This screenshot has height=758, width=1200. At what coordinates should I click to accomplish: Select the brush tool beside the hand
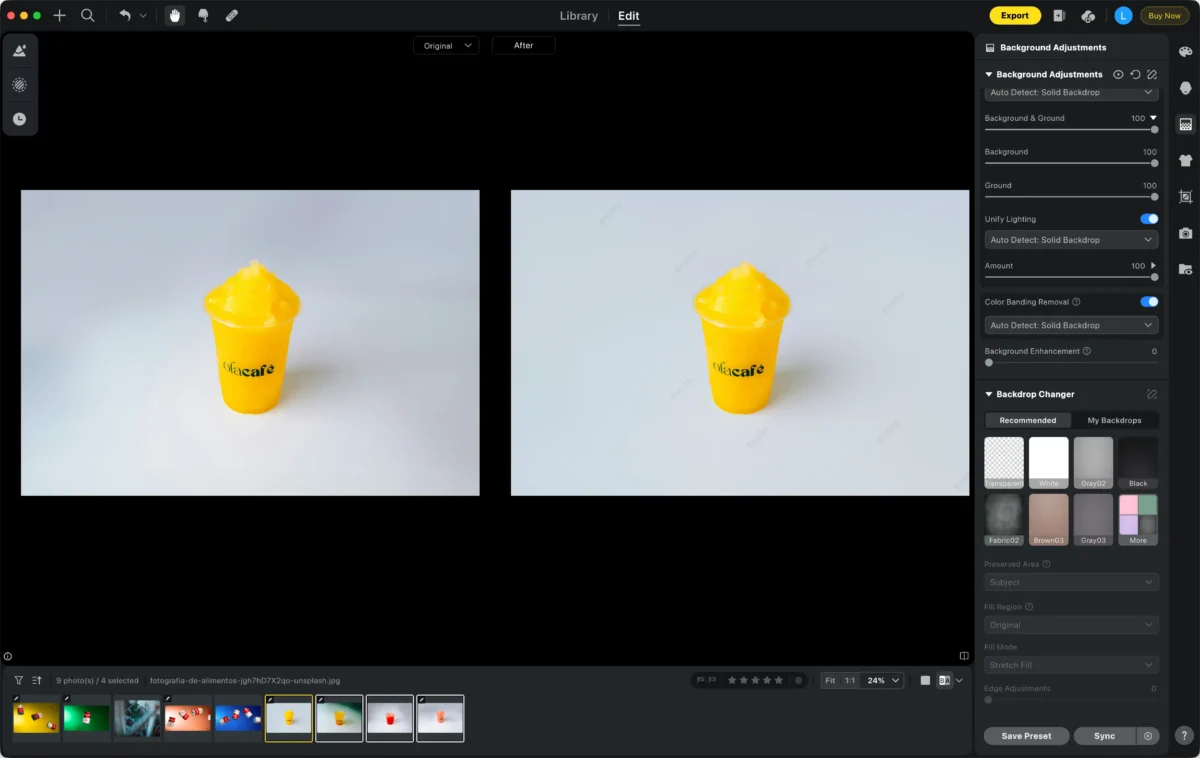203,15
